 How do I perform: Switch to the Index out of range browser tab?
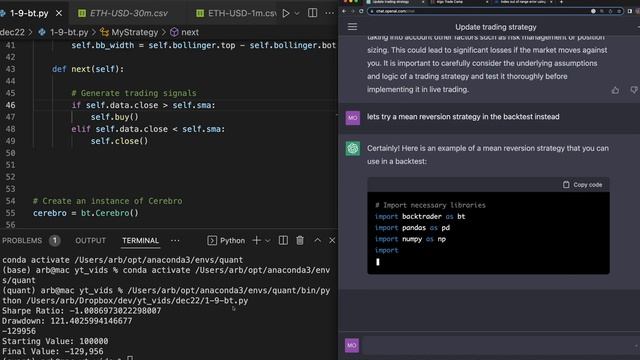click(x=524, y=2)
